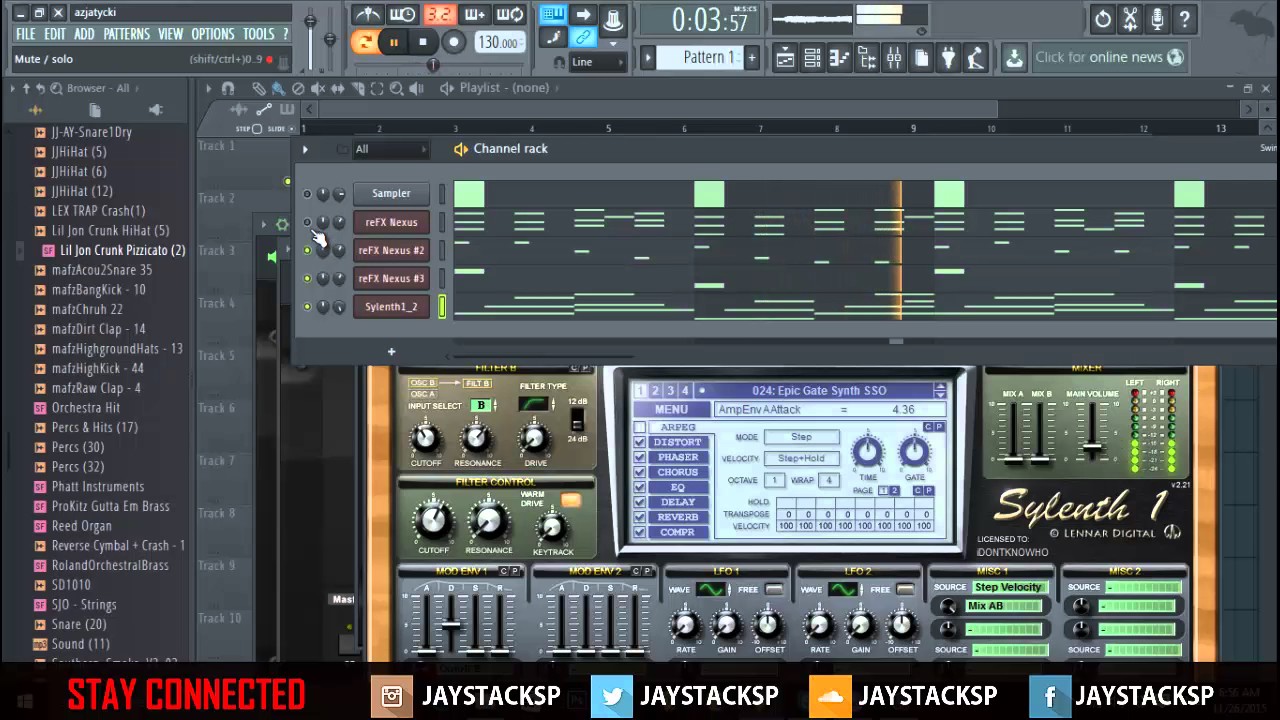The width and height of the screenshot is (1280, 720).
Task: Mute the Sampler channel
Action: click(x=307, y=194)
